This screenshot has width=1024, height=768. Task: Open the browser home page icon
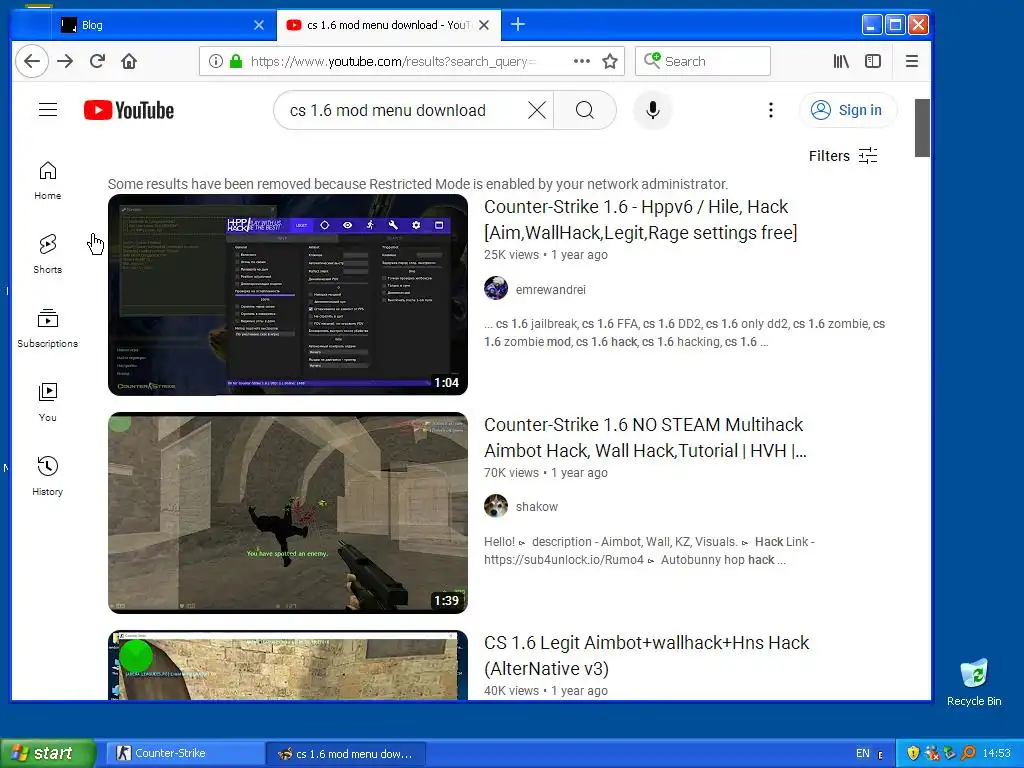pos(129,61)
